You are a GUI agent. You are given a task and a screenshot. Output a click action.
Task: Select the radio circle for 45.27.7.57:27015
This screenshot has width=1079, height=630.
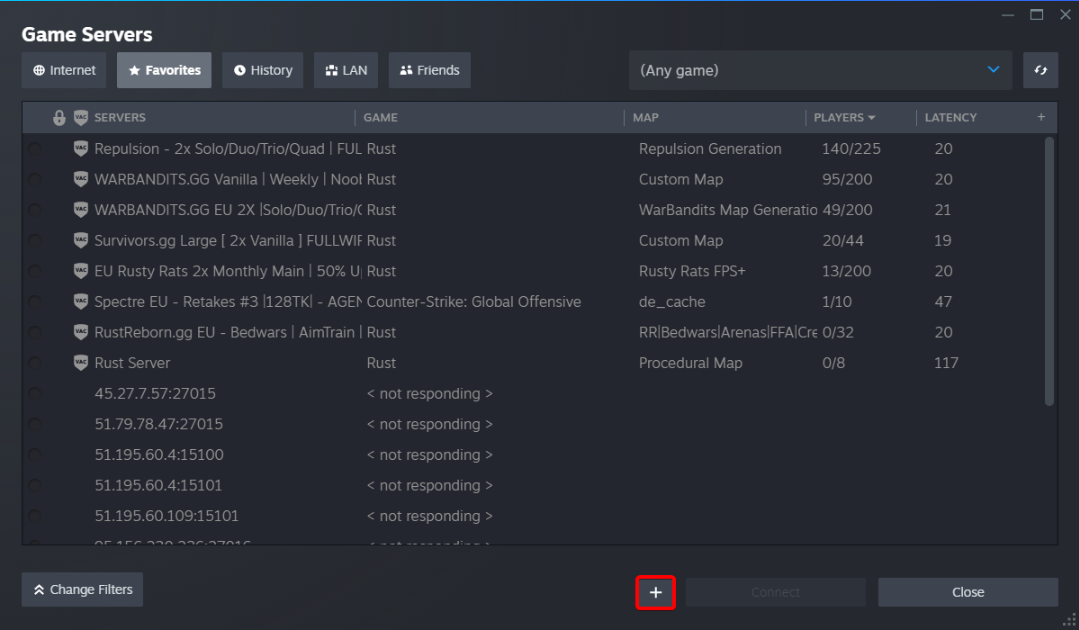(x=35, y=394)
